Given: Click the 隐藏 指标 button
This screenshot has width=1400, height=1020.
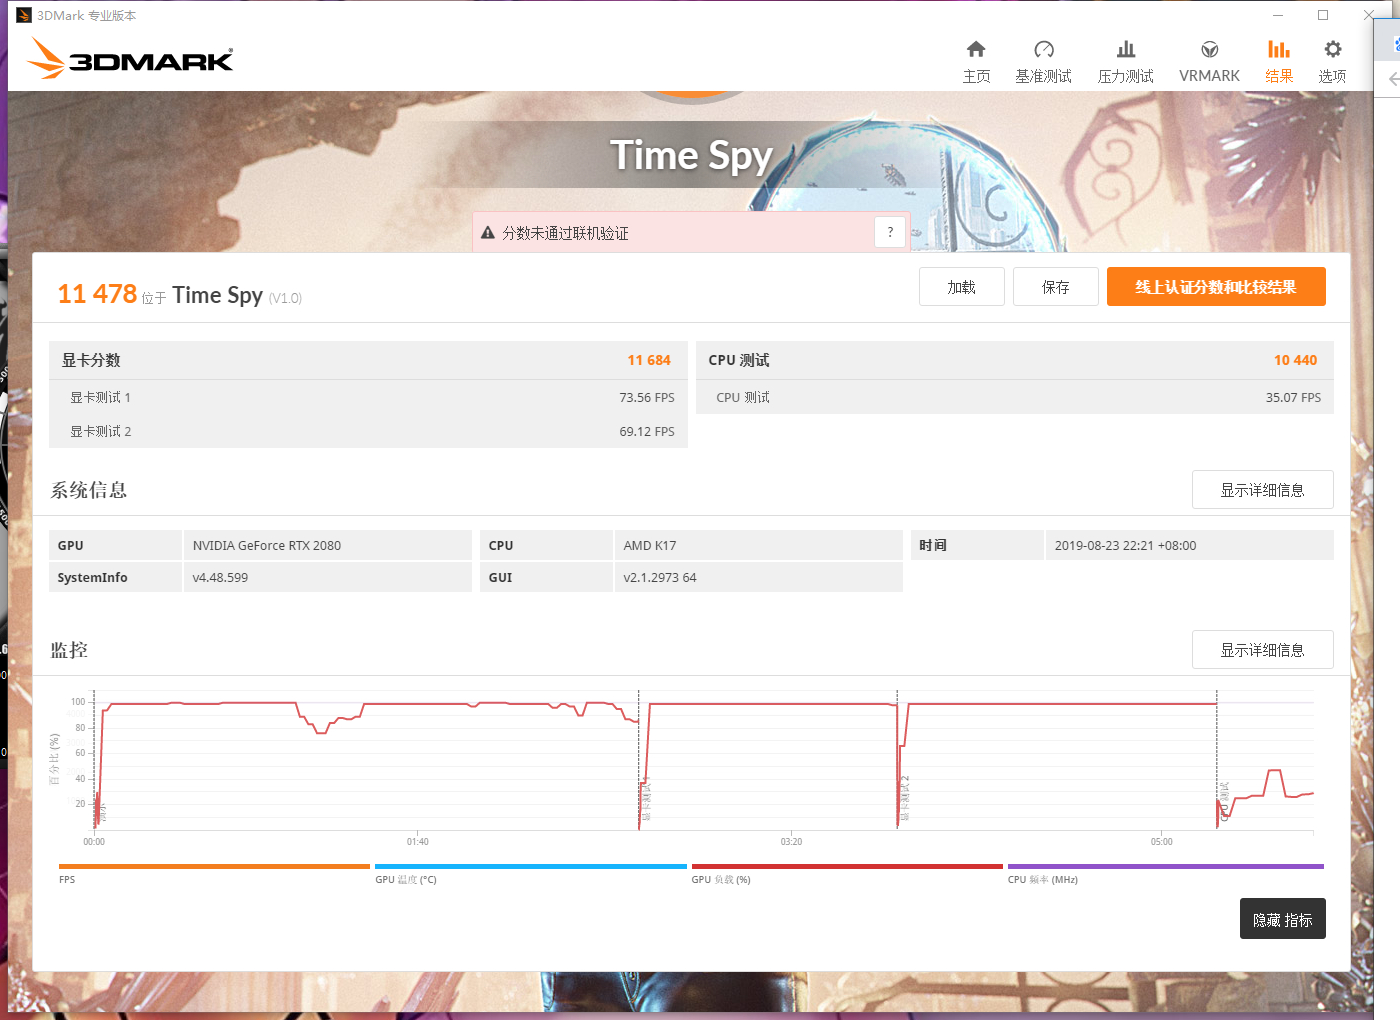Looking at the screenshot, I should [x=1283, y=919].
